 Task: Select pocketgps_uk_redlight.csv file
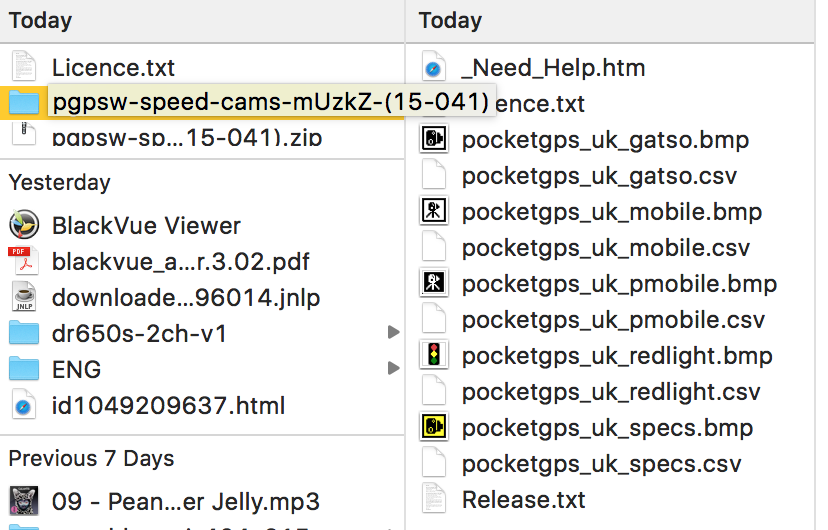[x=610, y=392]
